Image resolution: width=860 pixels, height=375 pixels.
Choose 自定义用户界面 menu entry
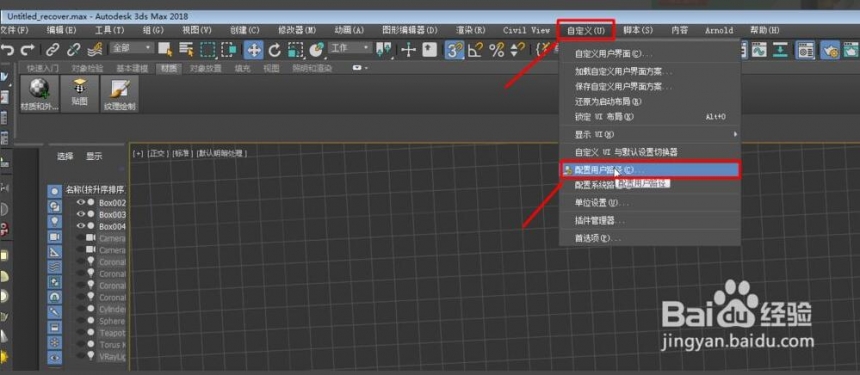point(650,54)
